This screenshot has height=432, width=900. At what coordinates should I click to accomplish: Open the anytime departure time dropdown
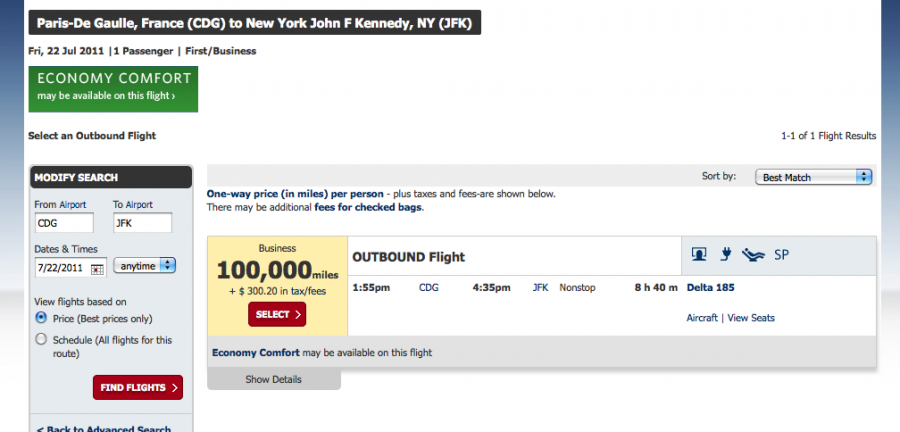click(x=145, y=266)
